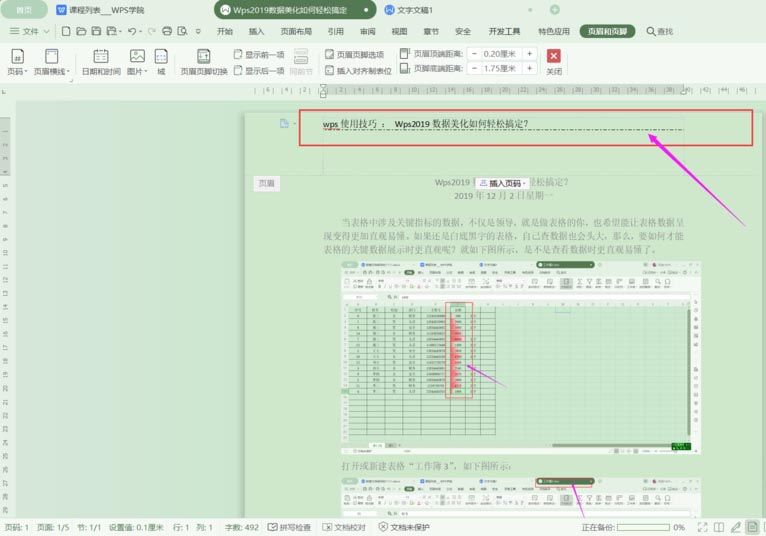Image resolution: width=766 pixels, height=536 pixels.
Task: Expand the save-as dropdown arrow
Action: pos(120,32)
